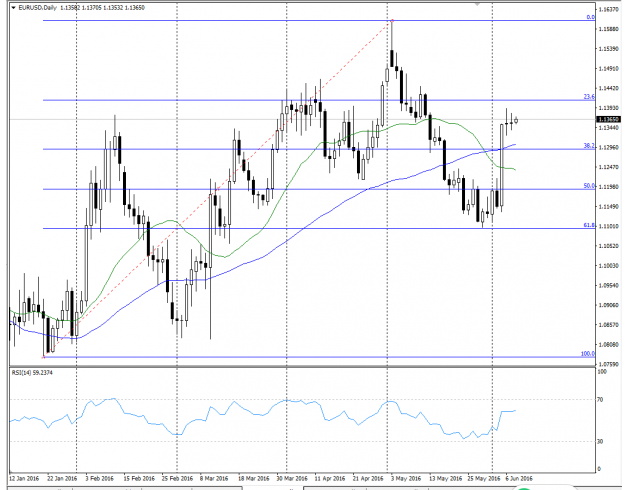The width and height of the screenshot is (630, 490).
Task: Select the 61.8 Fibonacci retracement line
Action: pos(300,228)
